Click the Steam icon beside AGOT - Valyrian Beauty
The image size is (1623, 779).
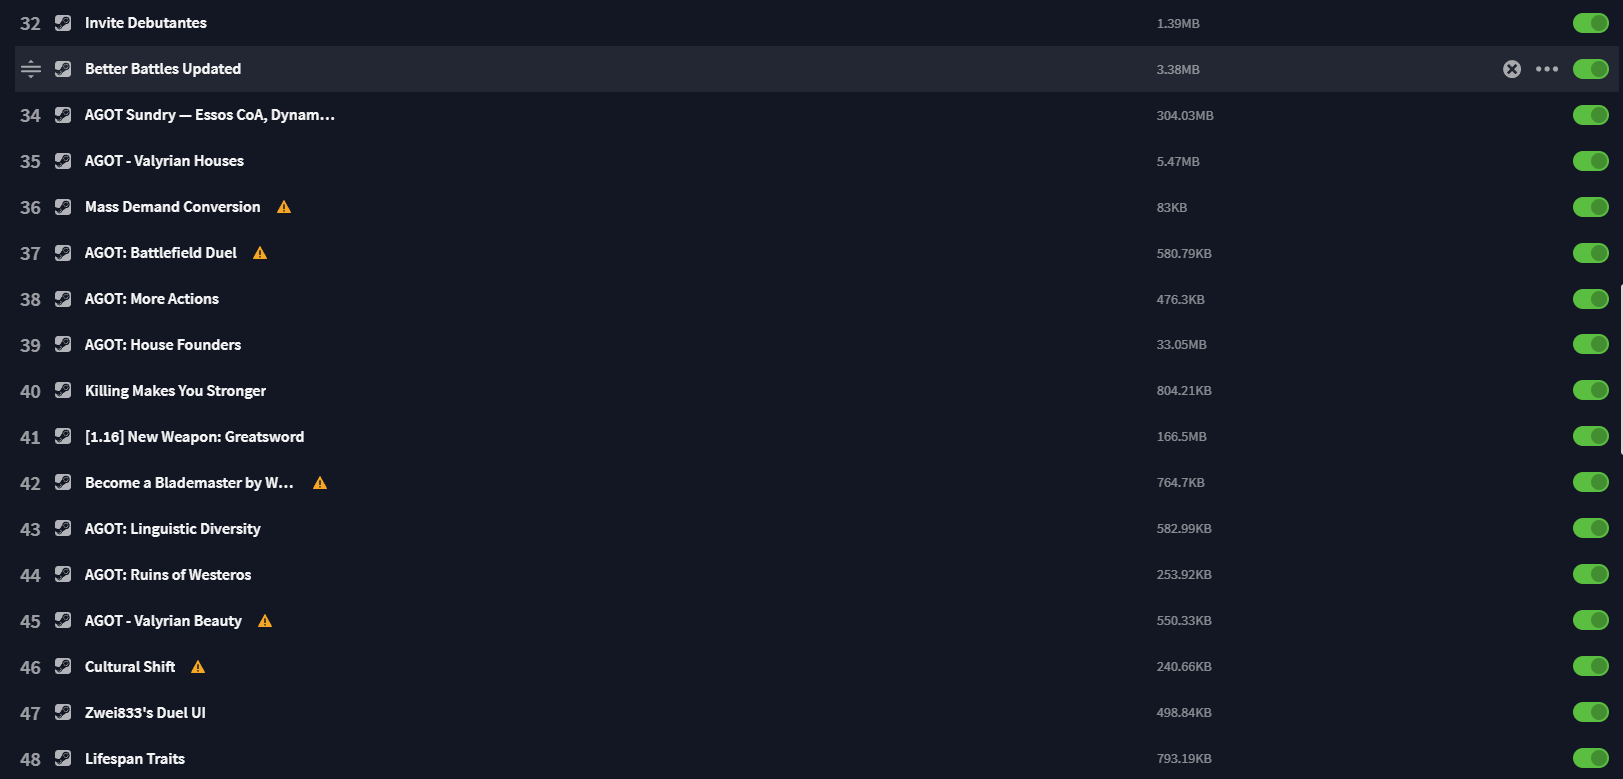(x=63, y=621)
